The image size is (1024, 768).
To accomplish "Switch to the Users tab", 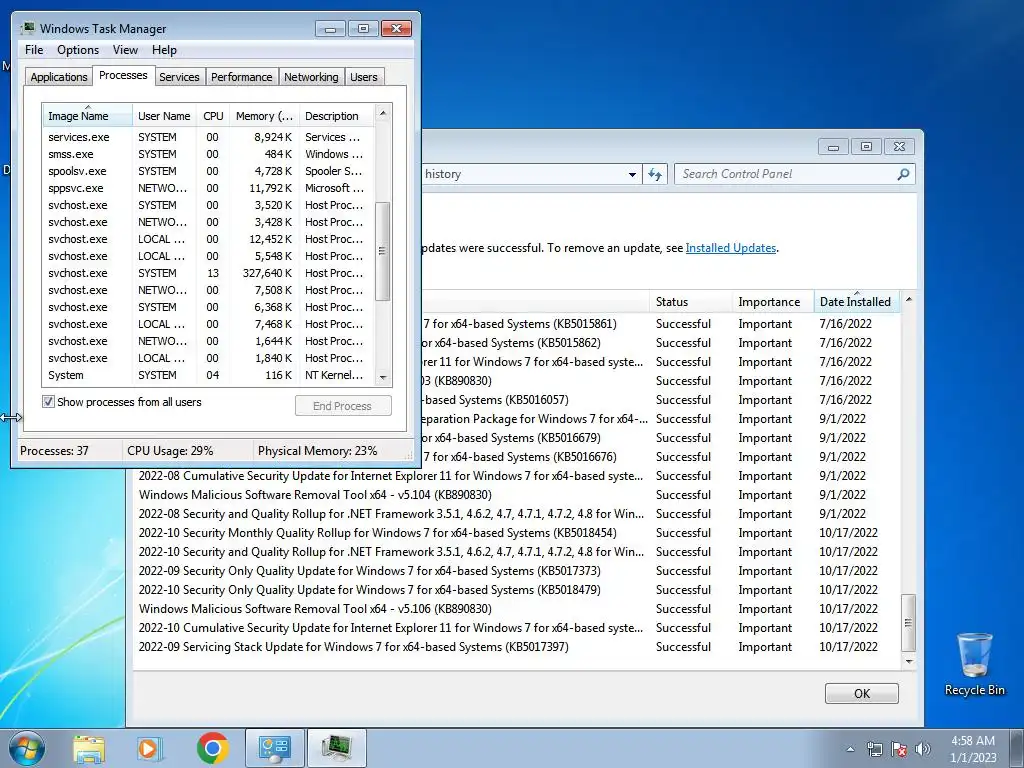I will [x=364, y=77].
